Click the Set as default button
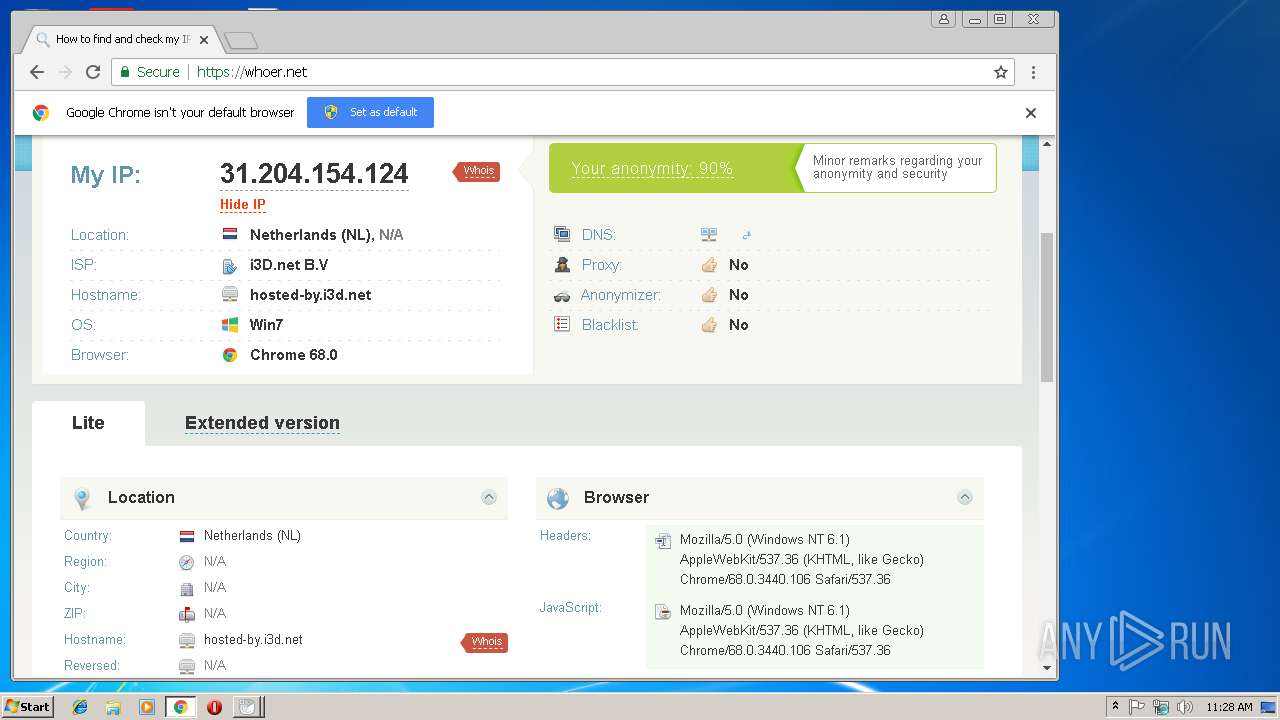This screenshot has height=720, width=1280. pos(370,112)
